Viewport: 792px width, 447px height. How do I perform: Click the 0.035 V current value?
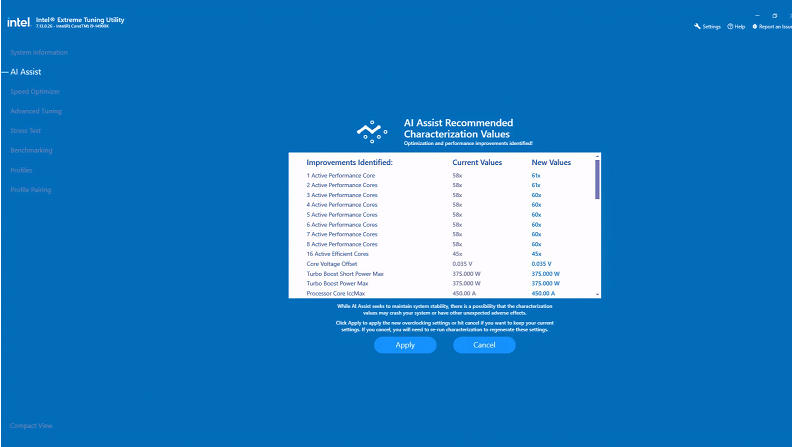(463, 264)
